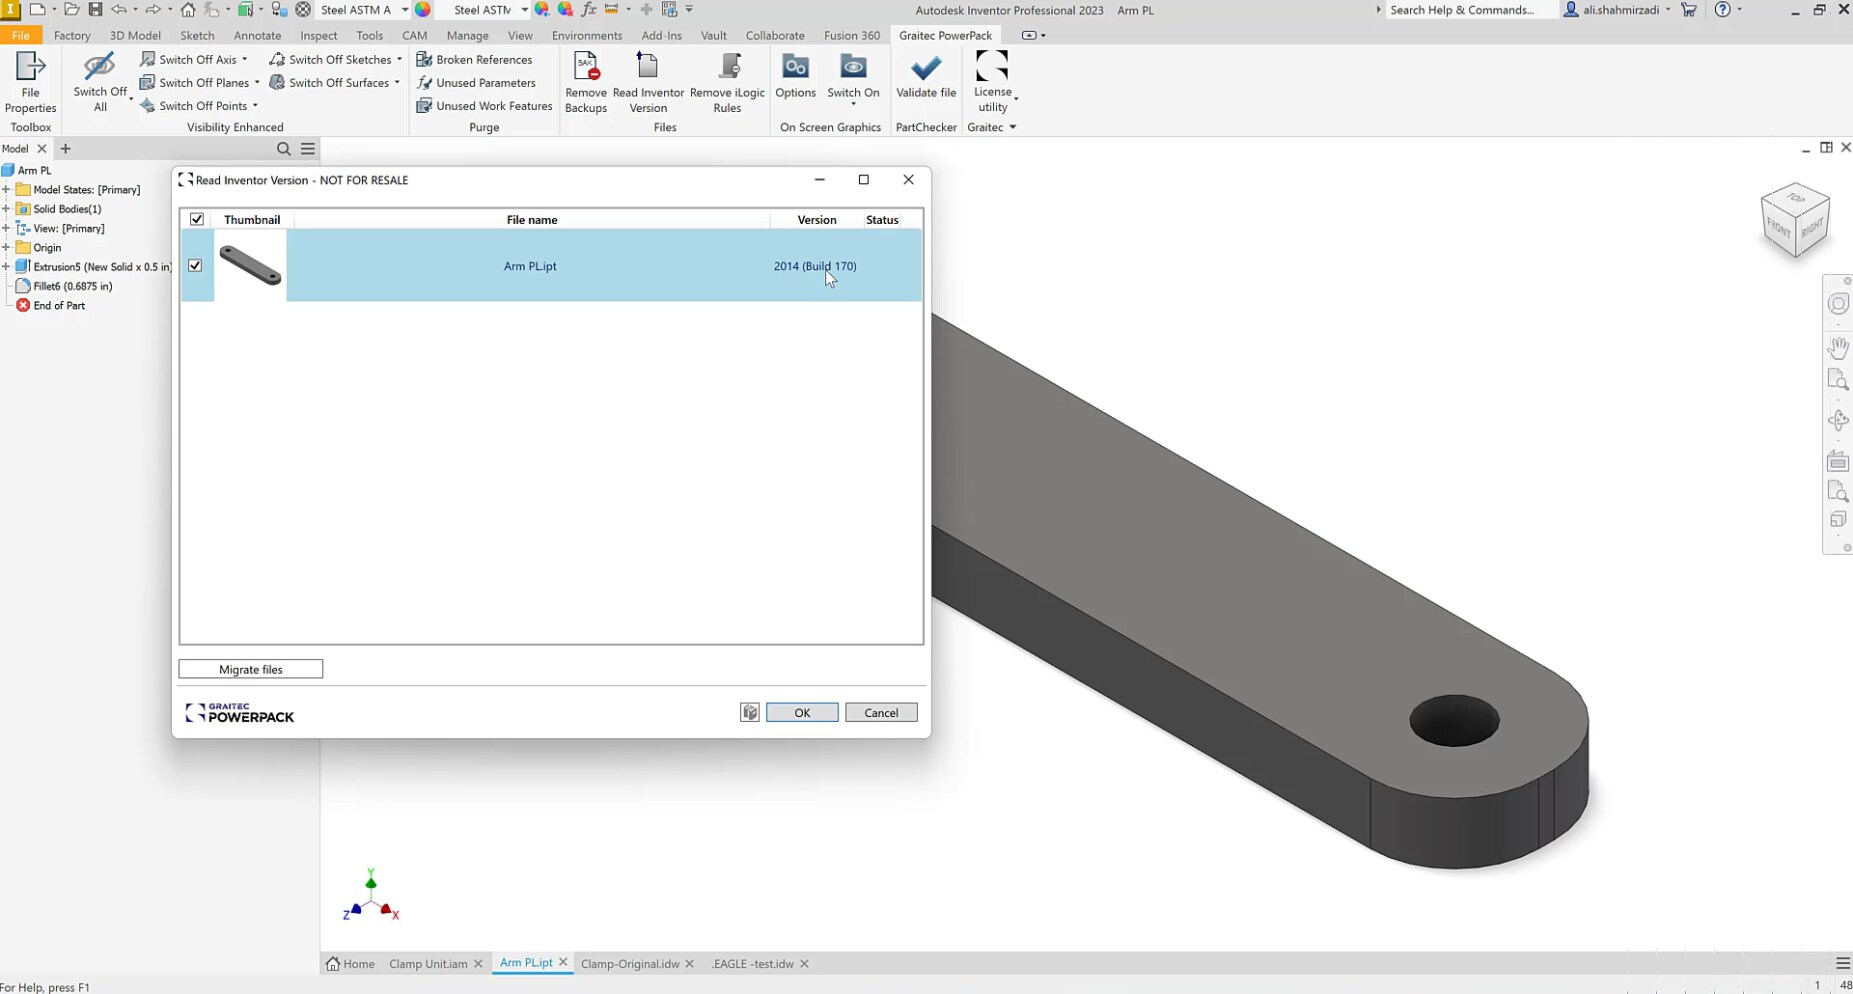
Task: Sort by Version column header
Action: tap(816, 219)
